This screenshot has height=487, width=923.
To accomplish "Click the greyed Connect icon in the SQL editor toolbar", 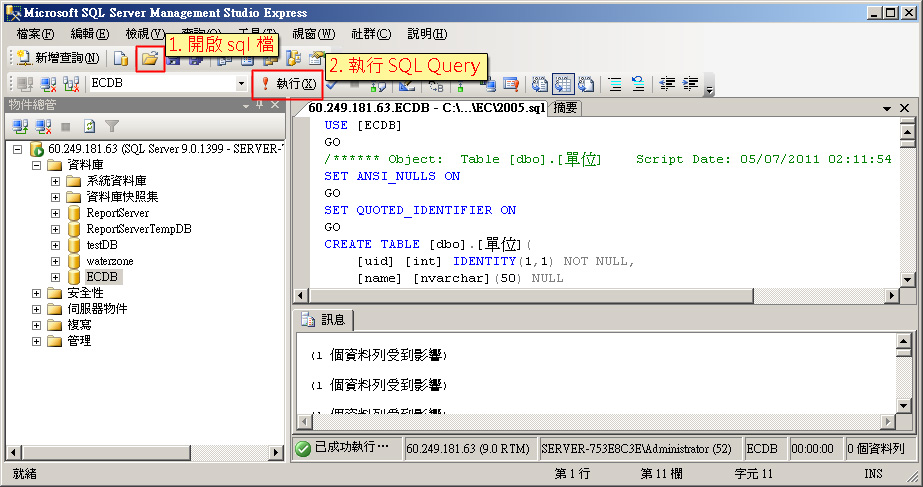I will click(x=24, y=84).
